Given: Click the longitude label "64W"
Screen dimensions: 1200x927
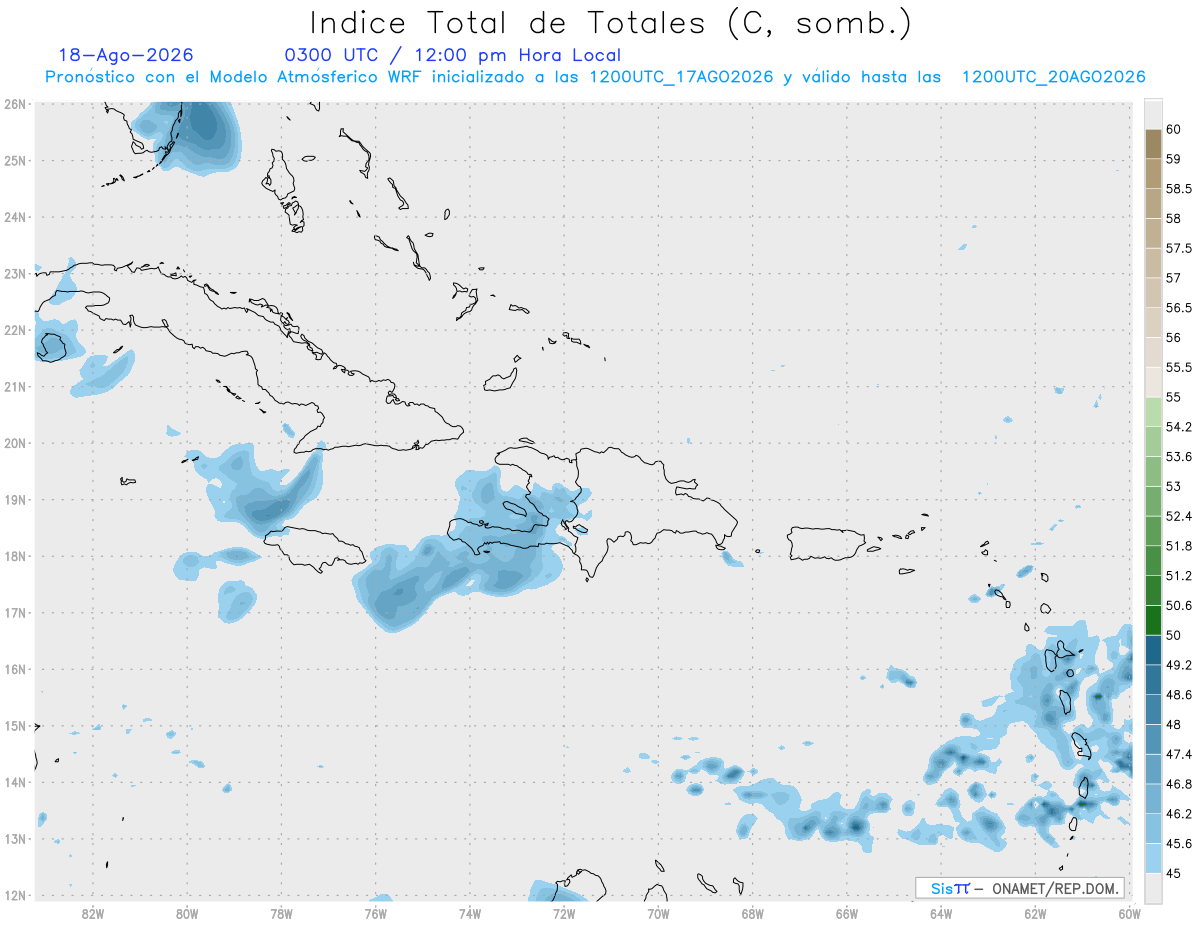Looking at the screenshot, I should tap(941, 913).
